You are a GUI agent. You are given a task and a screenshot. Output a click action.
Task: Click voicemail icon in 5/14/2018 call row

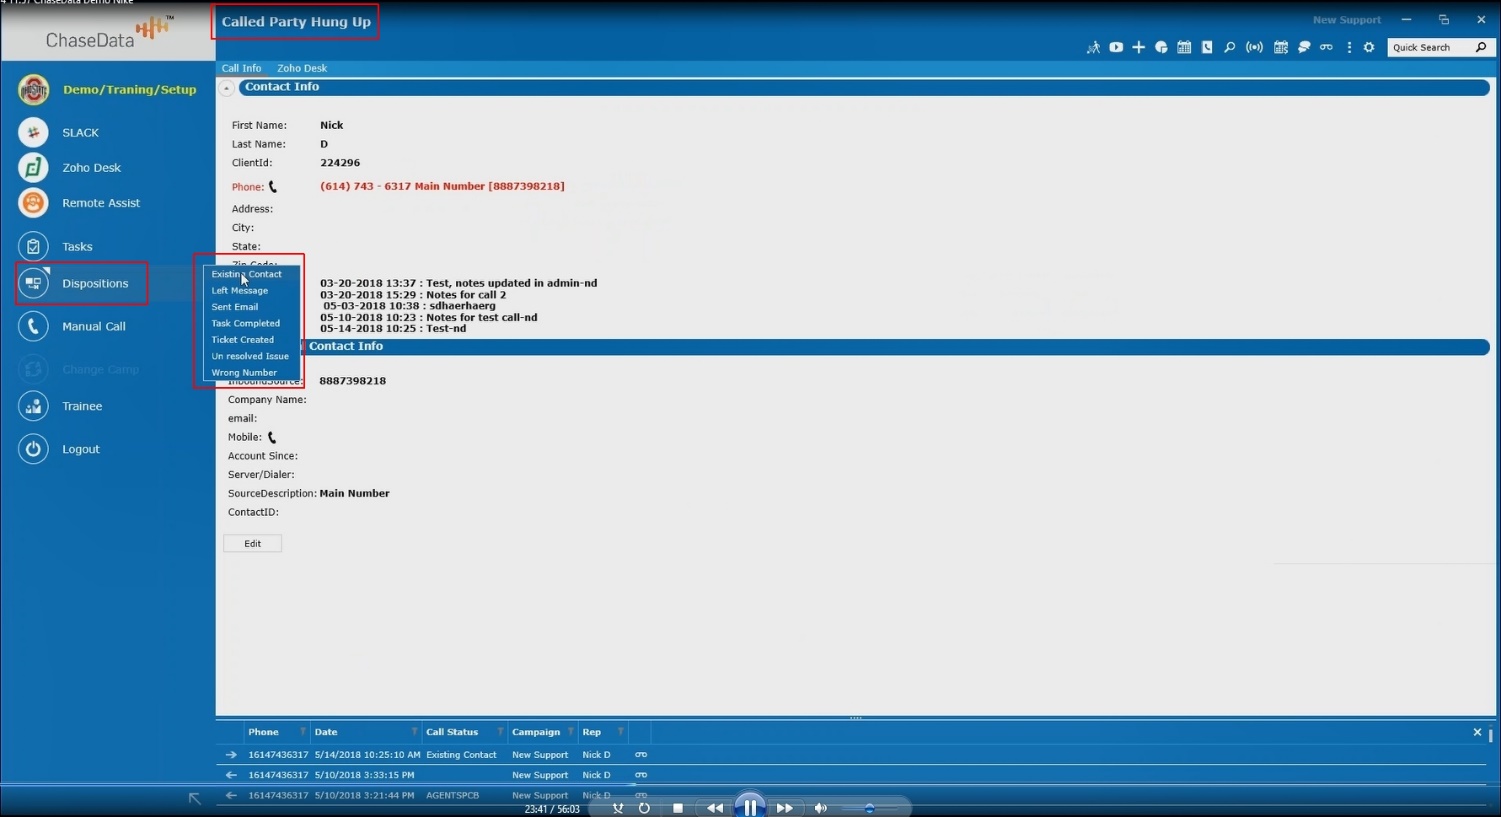point(641,755)
